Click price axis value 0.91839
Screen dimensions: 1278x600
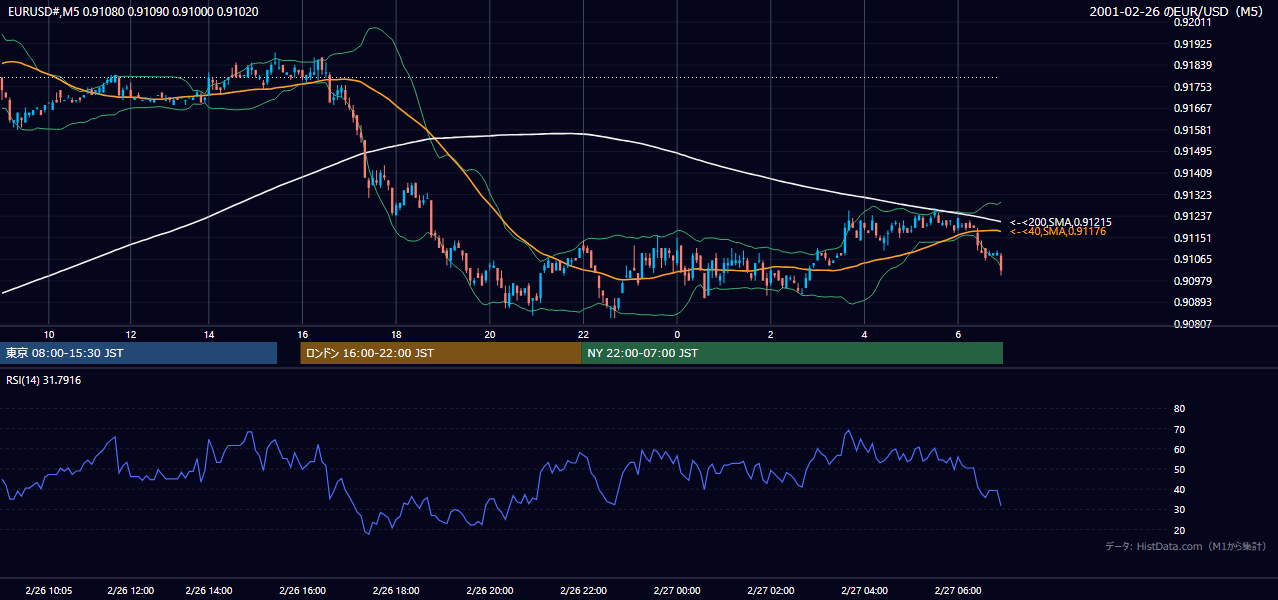[x=1192, y=65]
